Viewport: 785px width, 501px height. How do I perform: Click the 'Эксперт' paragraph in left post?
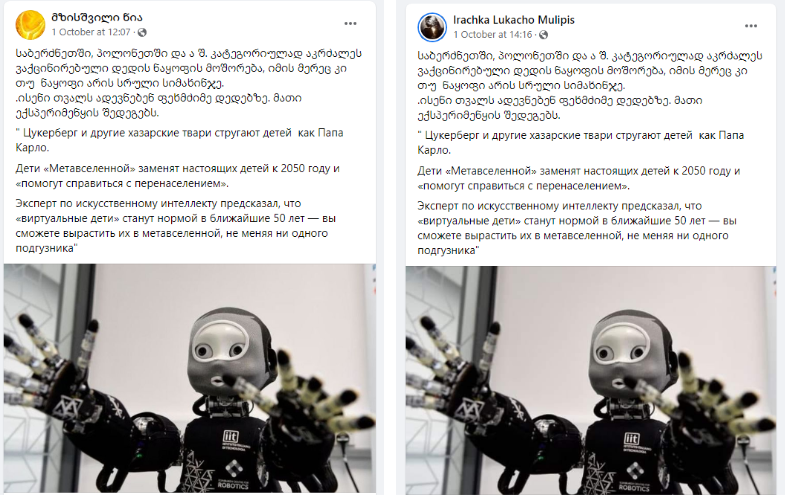[x=176, y=226]
